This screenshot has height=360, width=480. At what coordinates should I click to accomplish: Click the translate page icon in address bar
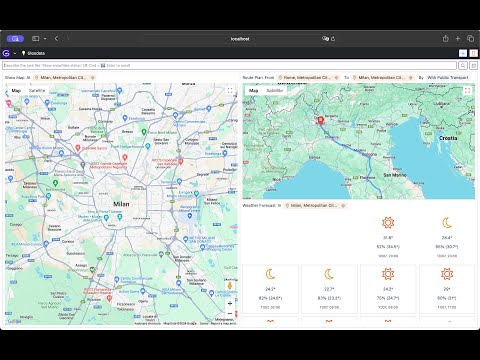(x=325, y=39)
